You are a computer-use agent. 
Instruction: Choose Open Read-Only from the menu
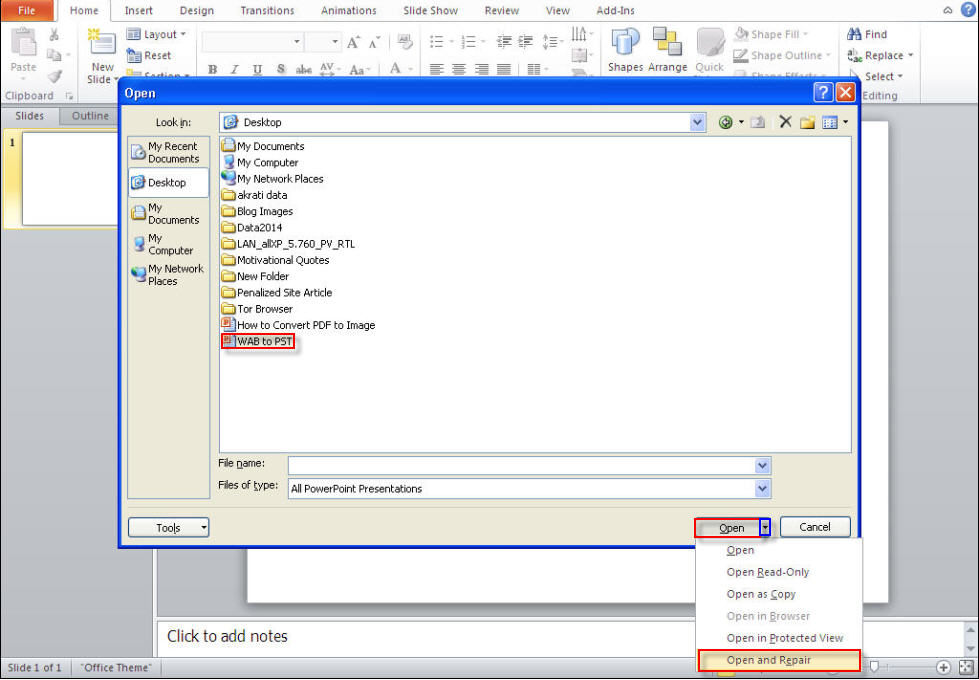(x=767, y=572)
